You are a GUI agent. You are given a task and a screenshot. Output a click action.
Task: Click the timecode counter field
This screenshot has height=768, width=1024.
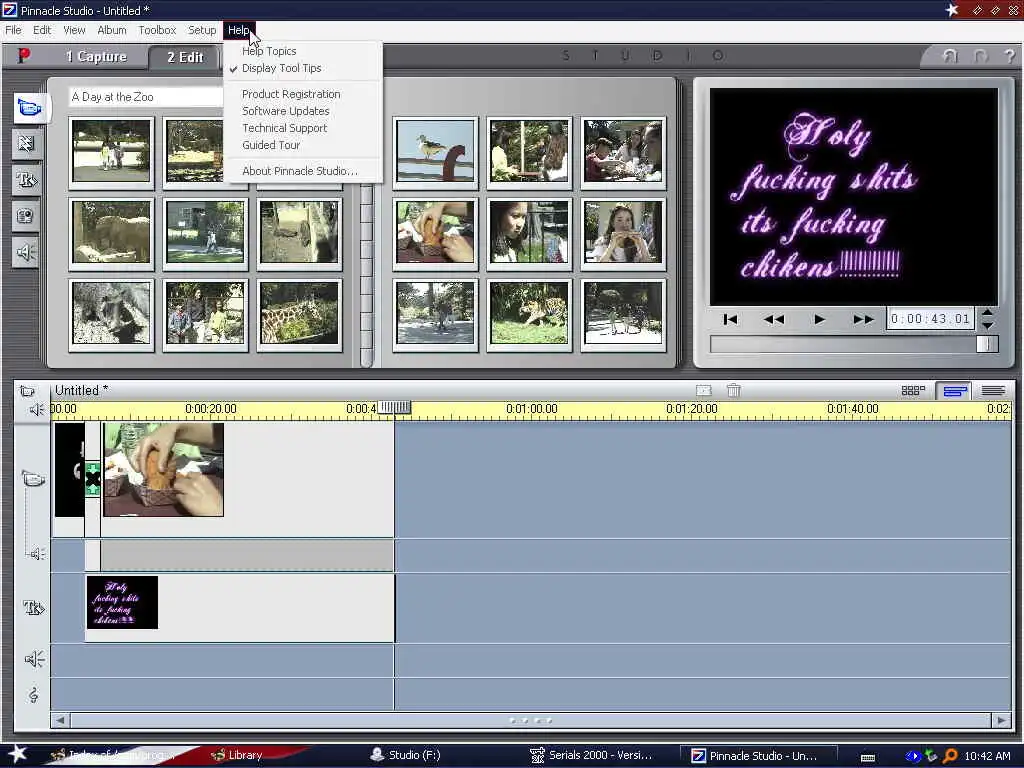[930, 319]
